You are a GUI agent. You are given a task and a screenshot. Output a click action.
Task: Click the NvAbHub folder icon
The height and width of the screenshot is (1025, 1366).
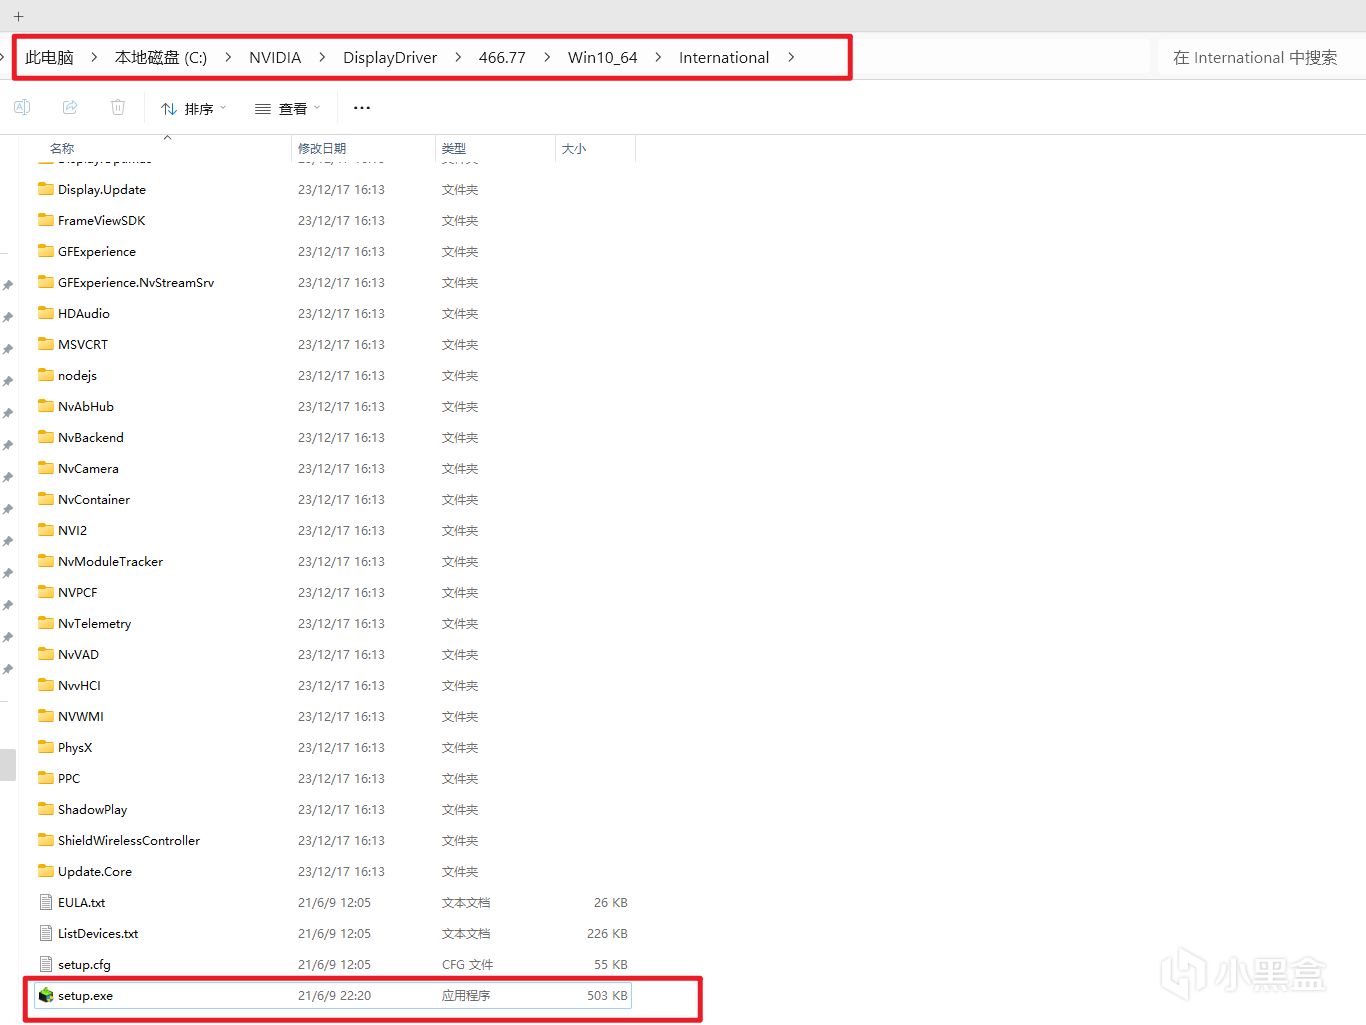(x=46, y=406)
